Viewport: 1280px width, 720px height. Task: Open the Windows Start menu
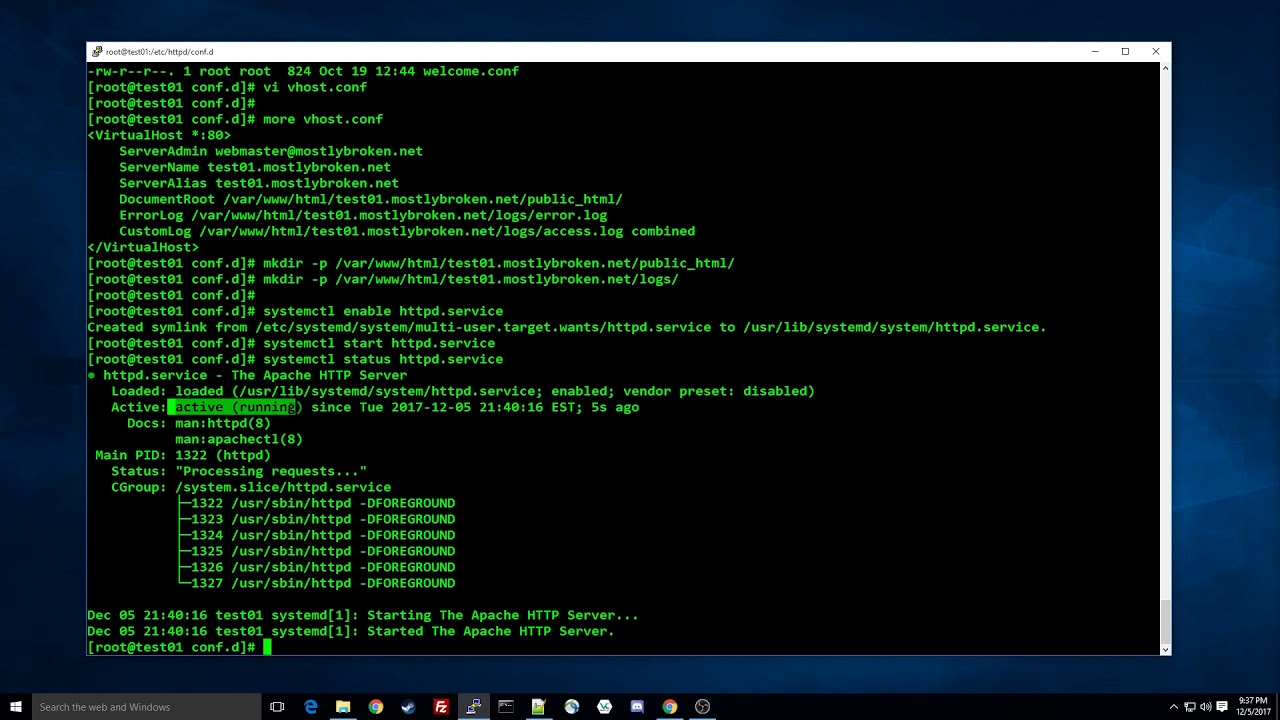tap(15, 707)
